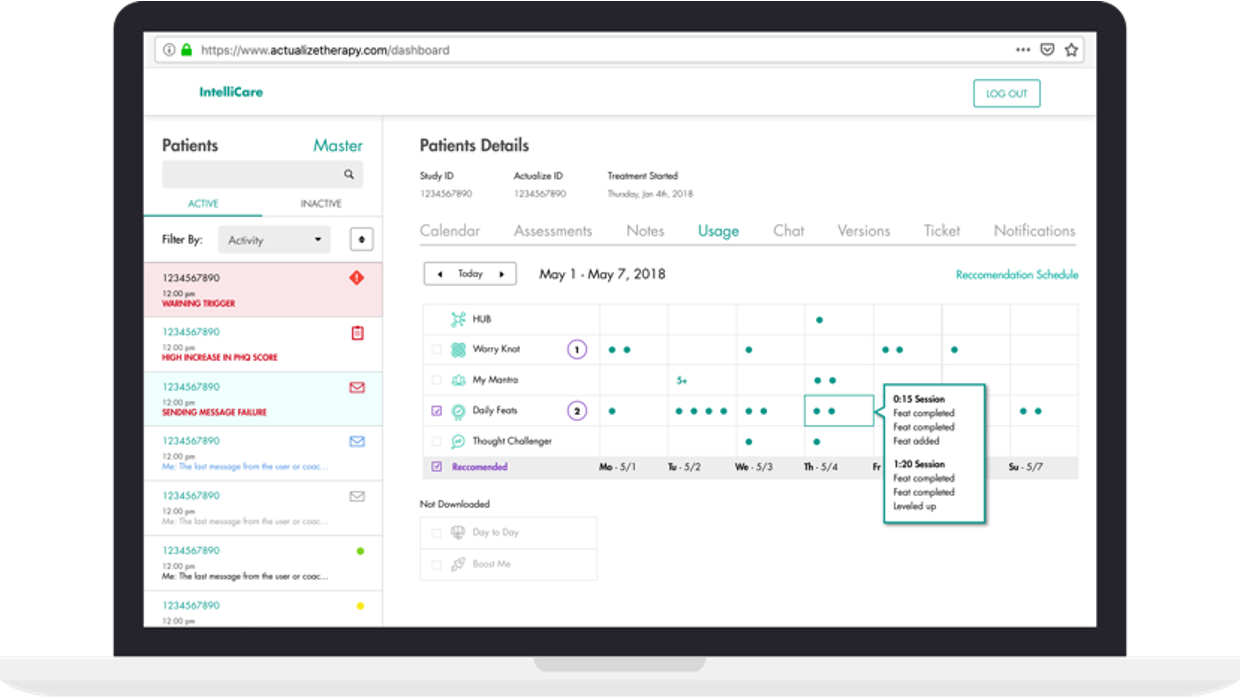Click the Daily Feats app icon
The image size is (1240, 698).
point(458,411)
